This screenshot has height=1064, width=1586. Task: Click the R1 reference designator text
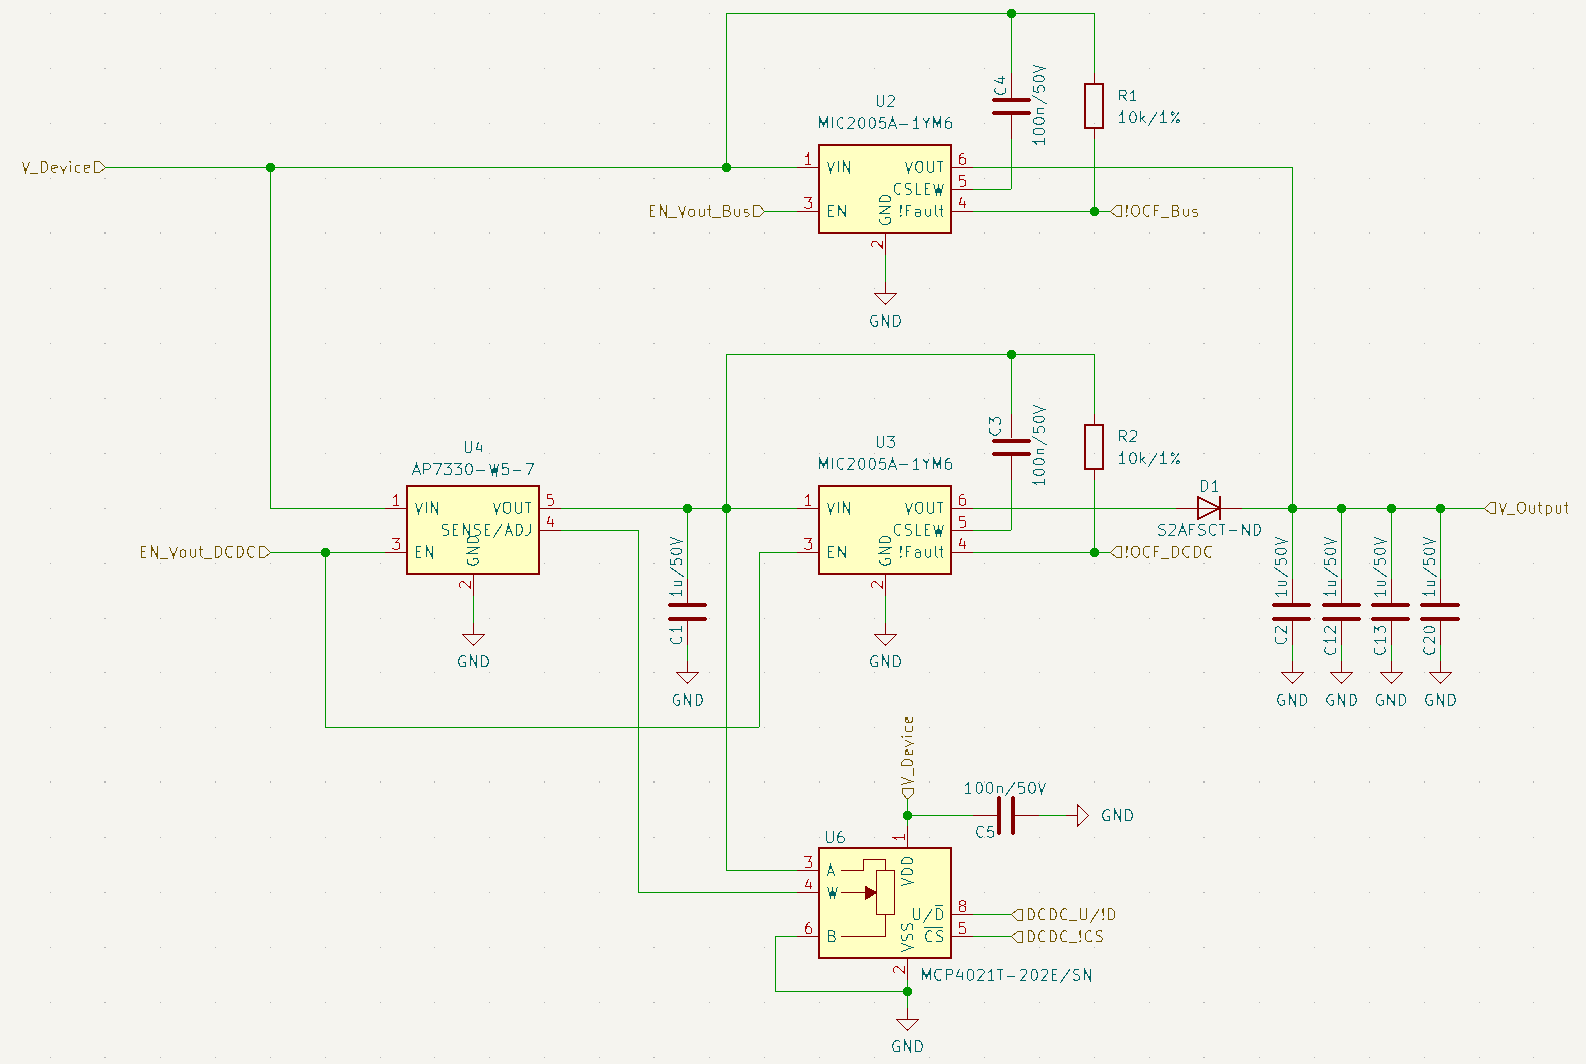(x=1127, y=95)
